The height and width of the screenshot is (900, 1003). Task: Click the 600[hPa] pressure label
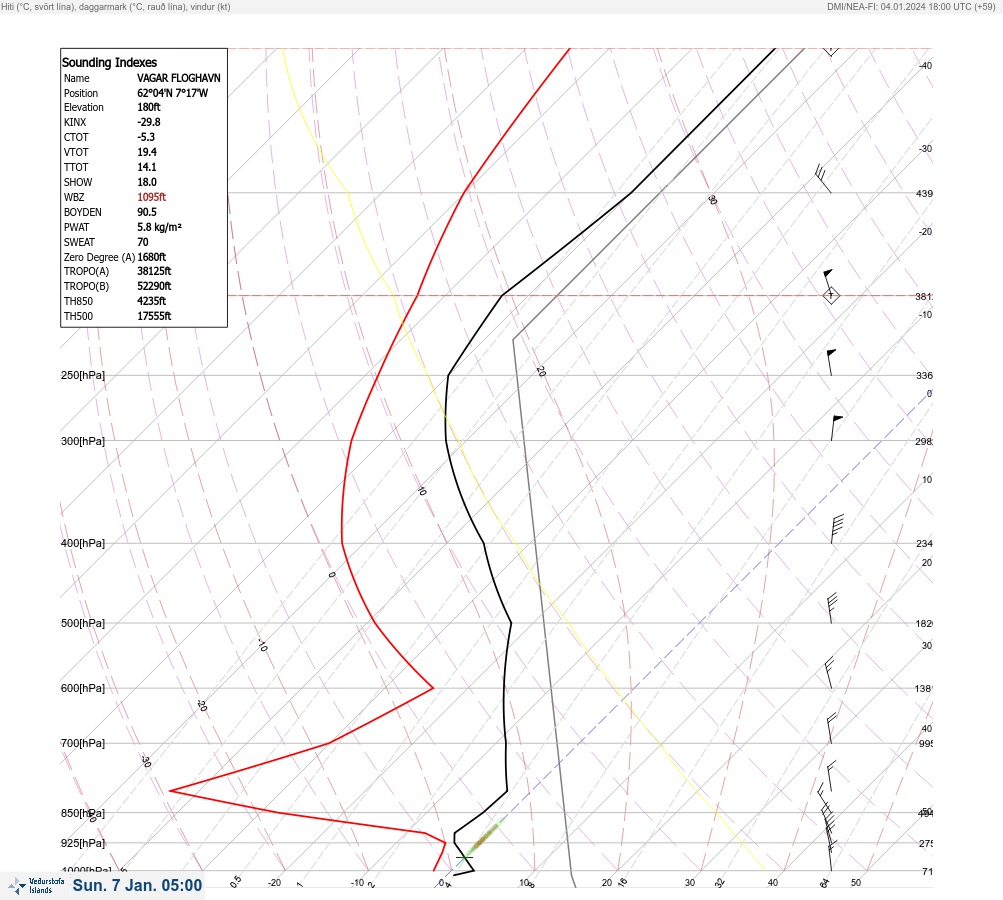tap(83, 688)
